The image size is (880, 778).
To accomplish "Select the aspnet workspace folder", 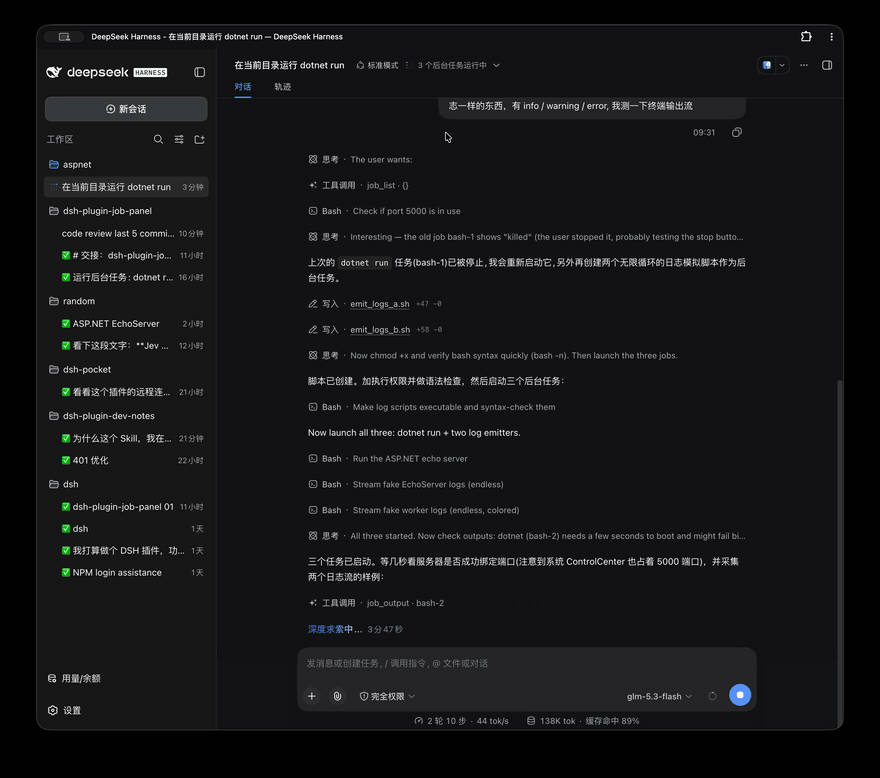I will tap(126, 164).
